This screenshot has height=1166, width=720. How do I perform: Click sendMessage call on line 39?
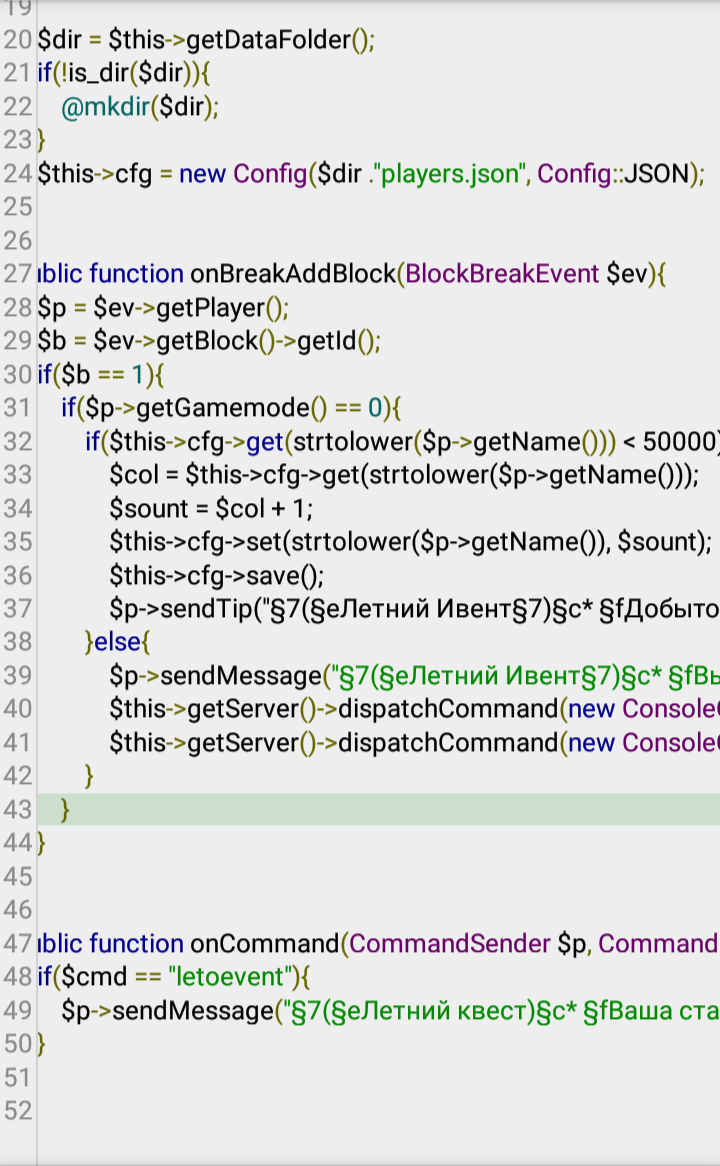click(414, 675)
